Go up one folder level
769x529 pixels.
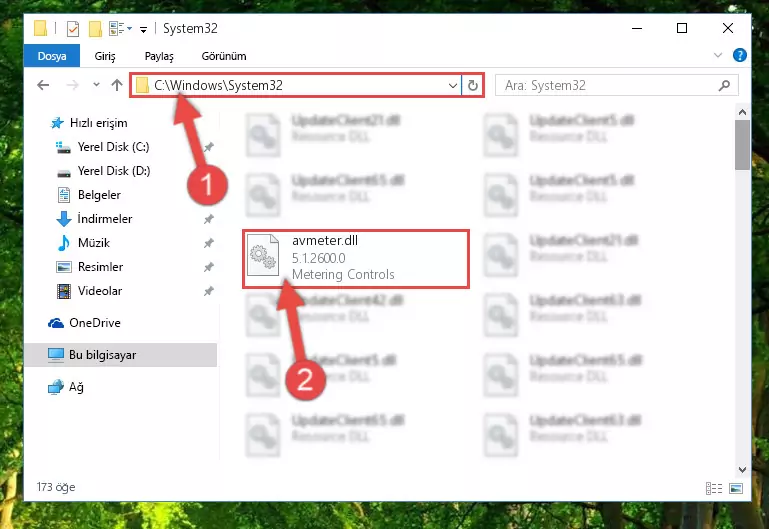click(x=117, y=85)
